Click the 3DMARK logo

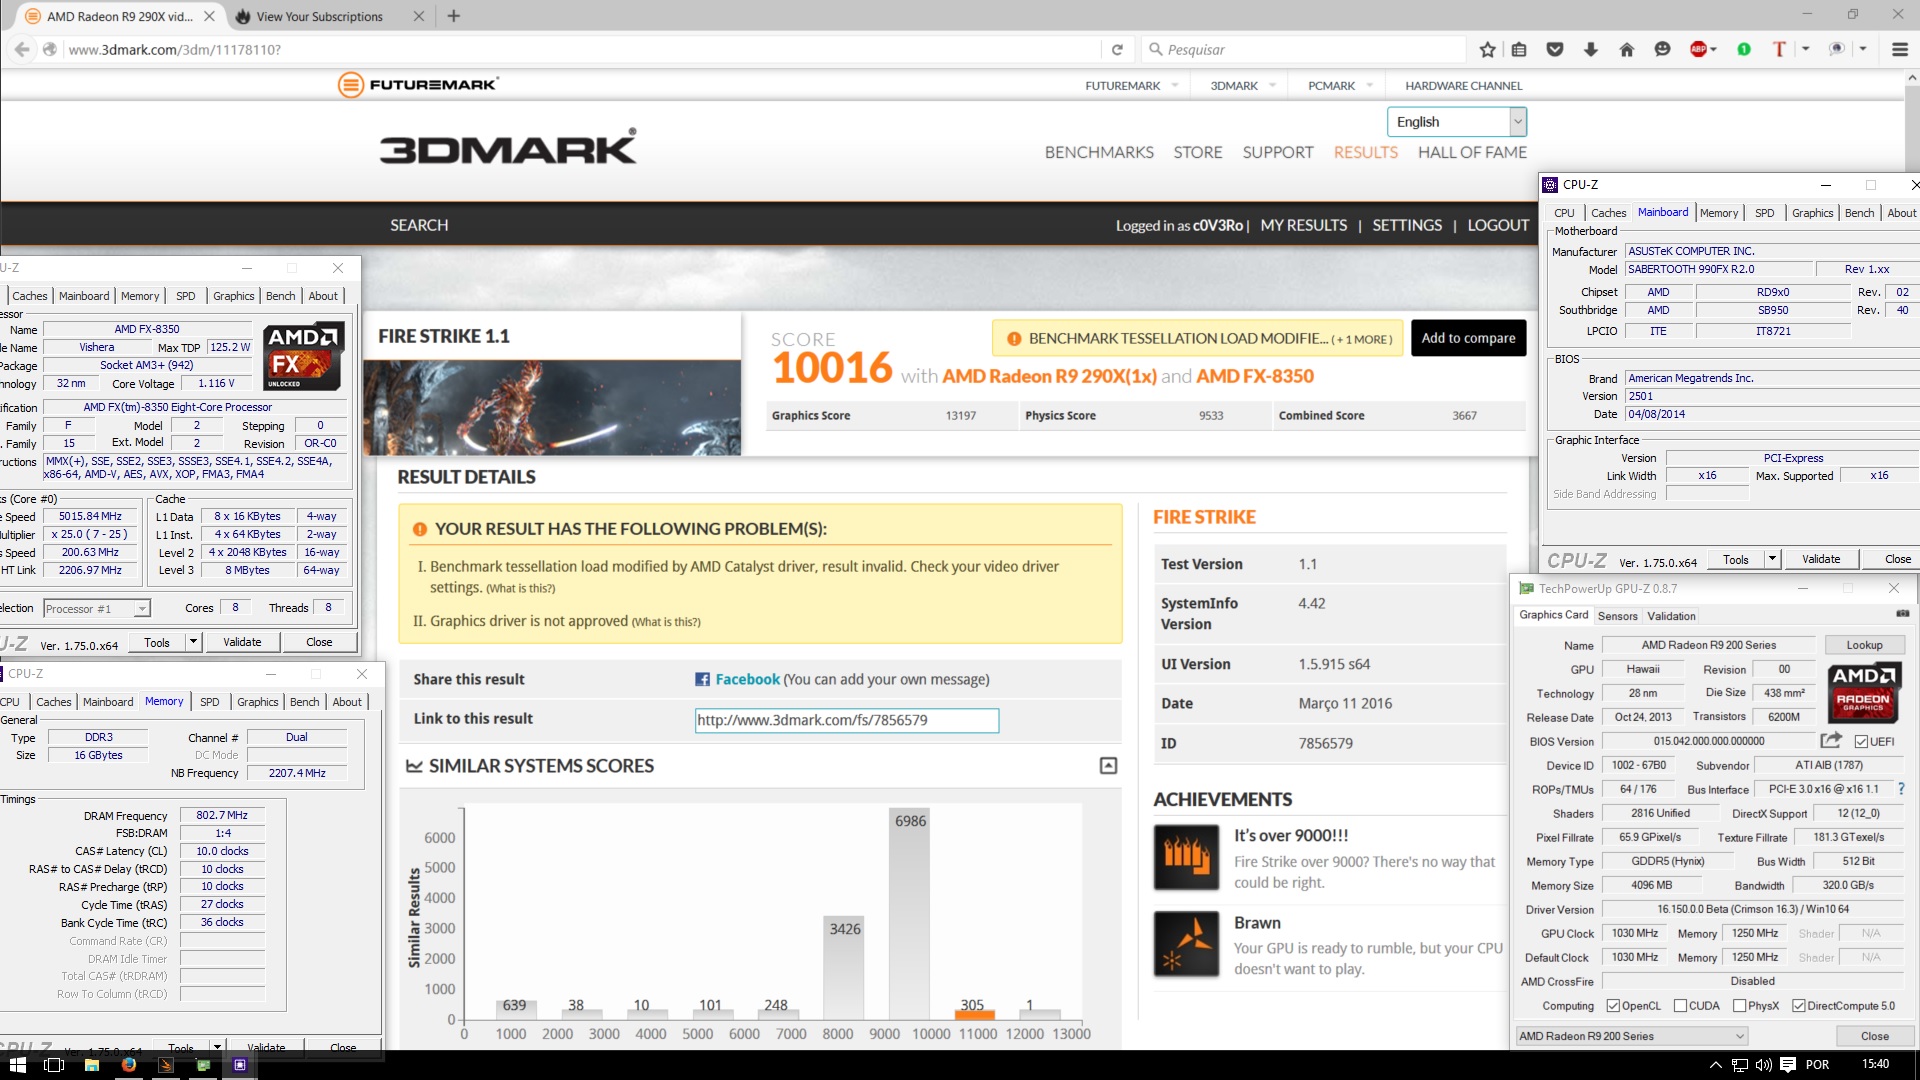[508, 147]
